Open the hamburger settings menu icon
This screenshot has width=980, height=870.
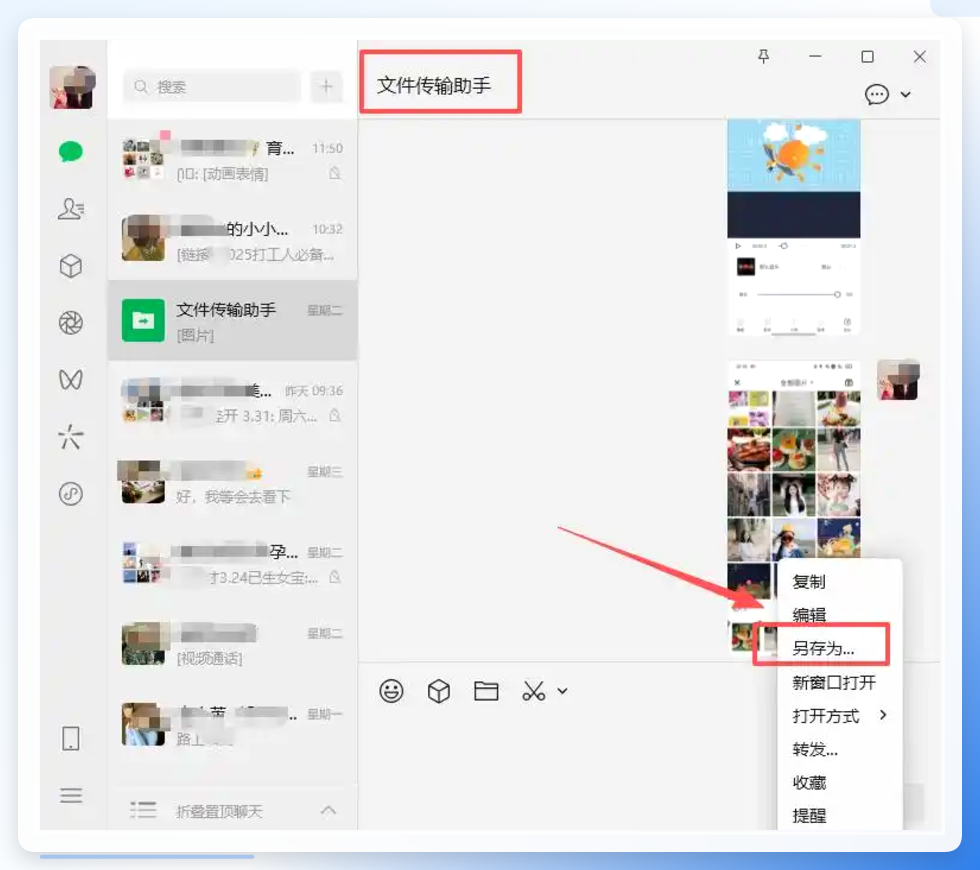click(x=71, y=795)
